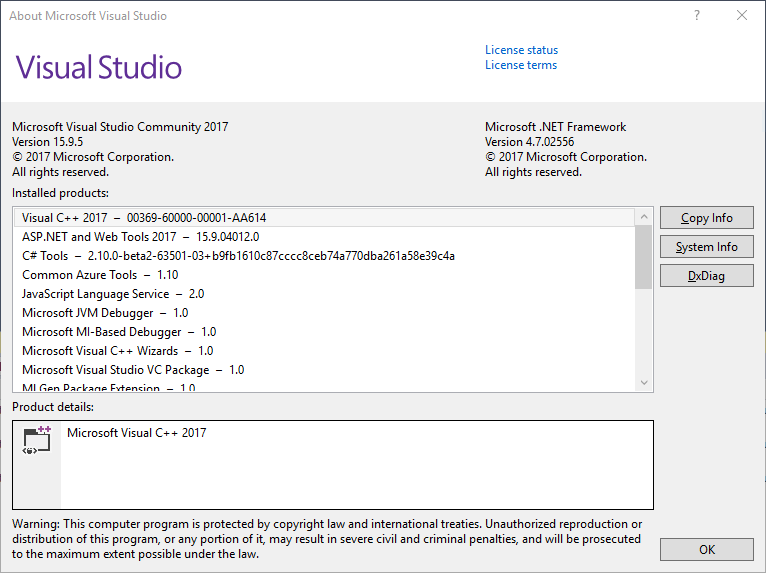This screenshot has height=573, width=766.
Task: Click the Copy Info button
Action: click(706, 218)
